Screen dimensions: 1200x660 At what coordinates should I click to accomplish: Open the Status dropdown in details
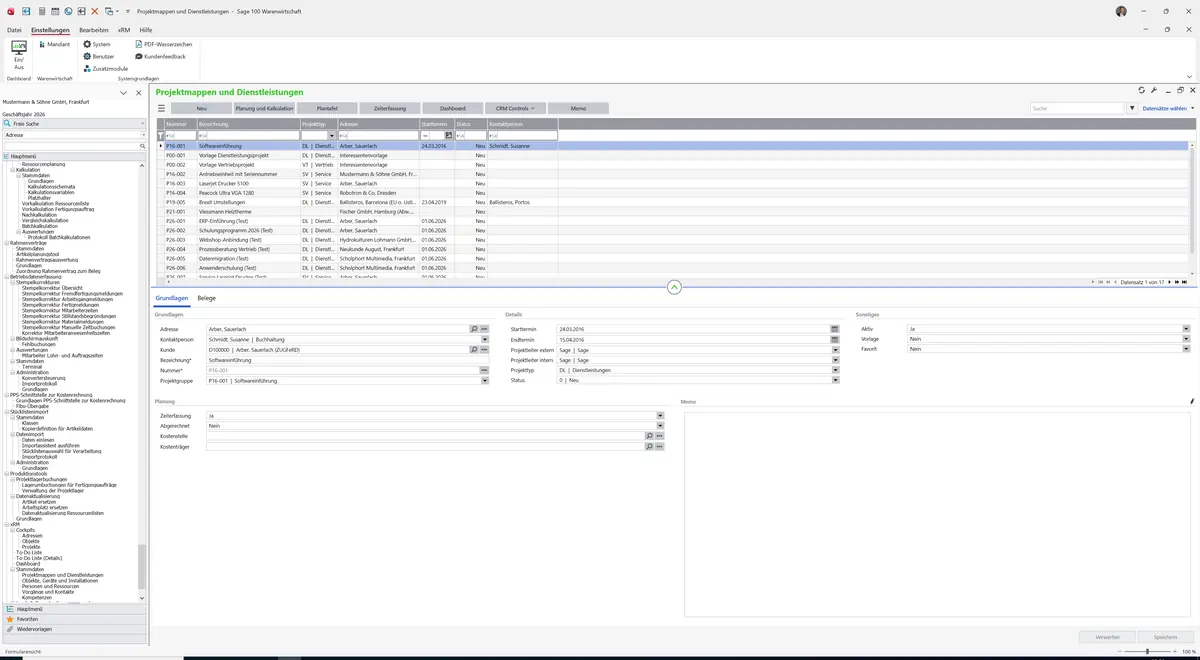click(835, 381)
